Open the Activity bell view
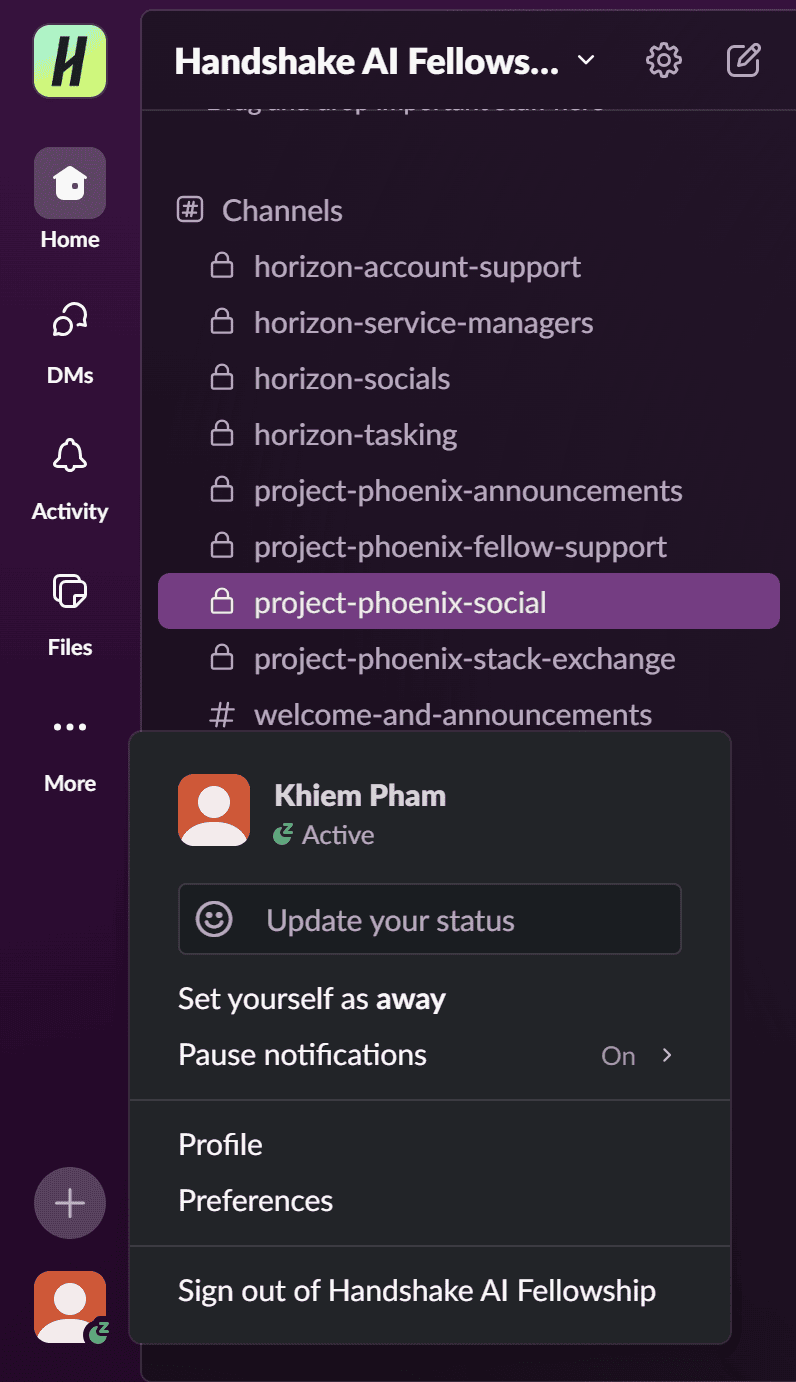The image size is (796, 1382). 70,456
